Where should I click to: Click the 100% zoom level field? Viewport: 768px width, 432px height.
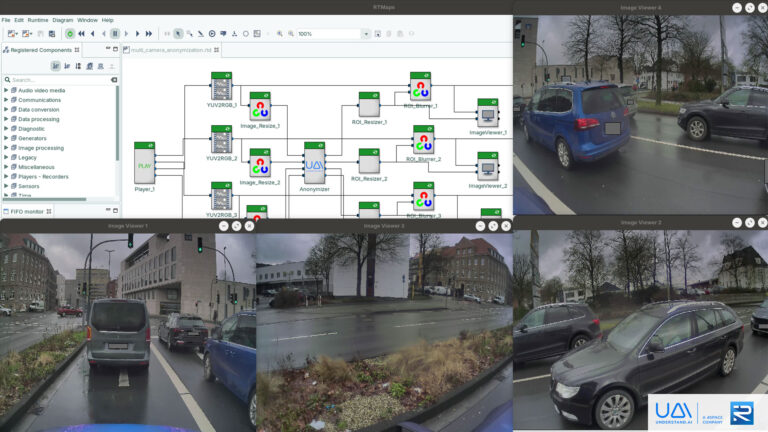[x=329, y=34]
